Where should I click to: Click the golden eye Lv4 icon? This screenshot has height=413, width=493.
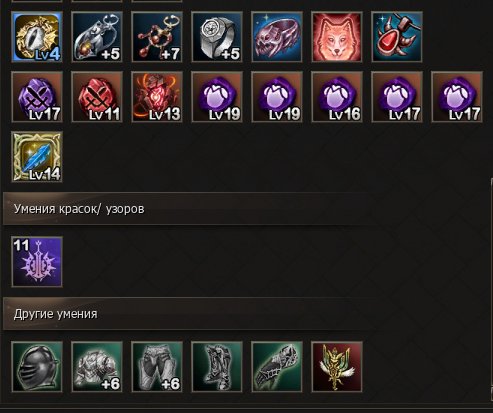point(37,37)
